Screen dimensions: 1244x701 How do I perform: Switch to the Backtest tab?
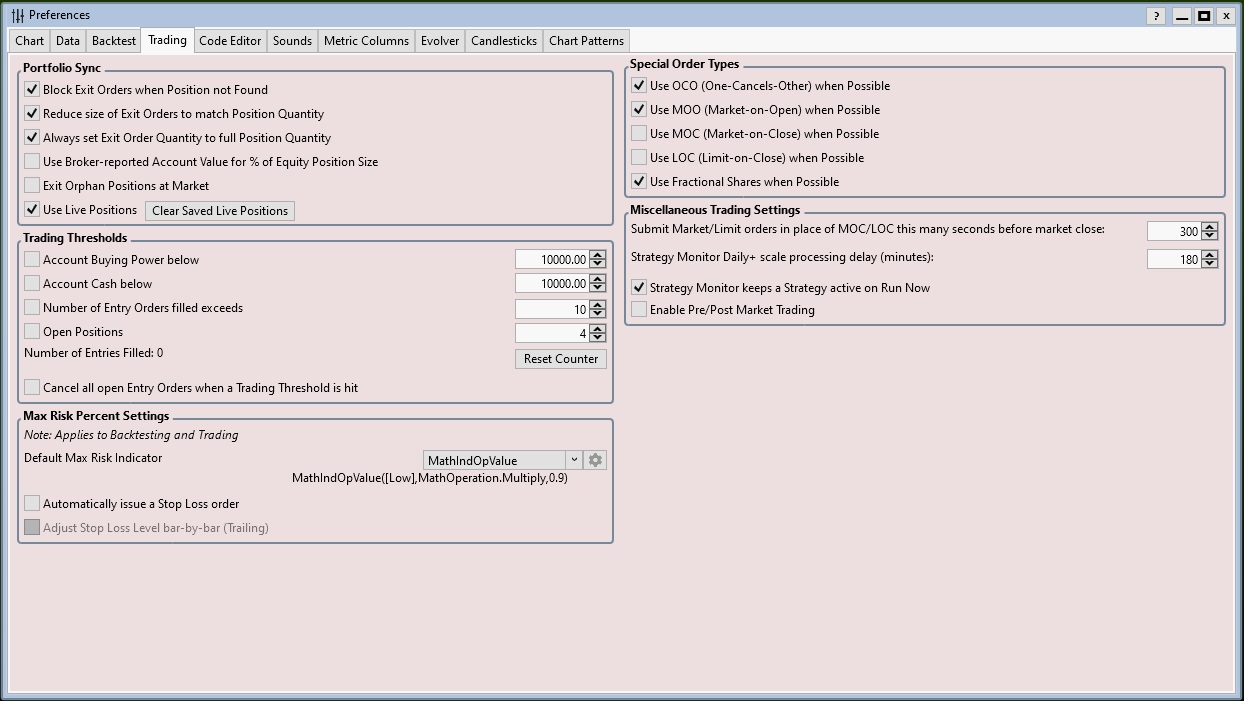tap(113, 41)
